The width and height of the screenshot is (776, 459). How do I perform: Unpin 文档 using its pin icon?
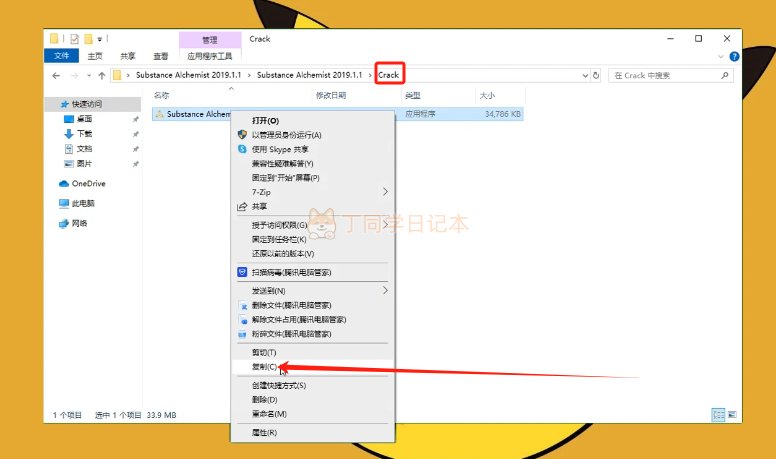136,149
